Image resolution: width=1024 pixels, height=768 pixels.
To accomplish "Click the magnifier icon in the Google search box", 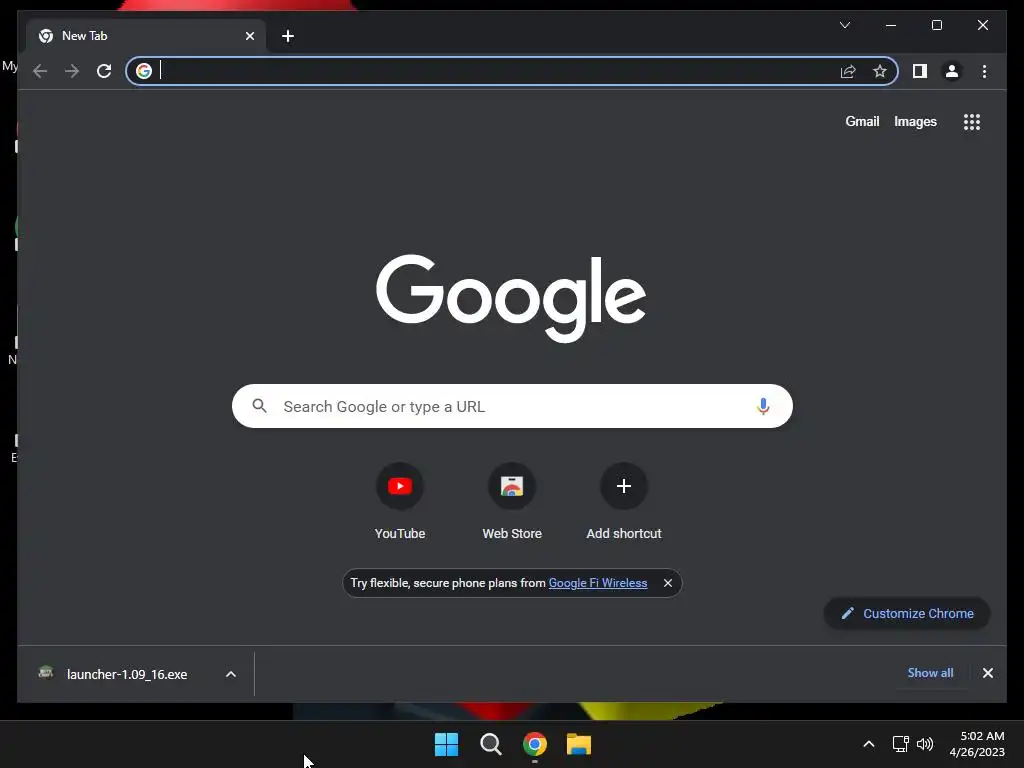I will (x=259, y=406).
